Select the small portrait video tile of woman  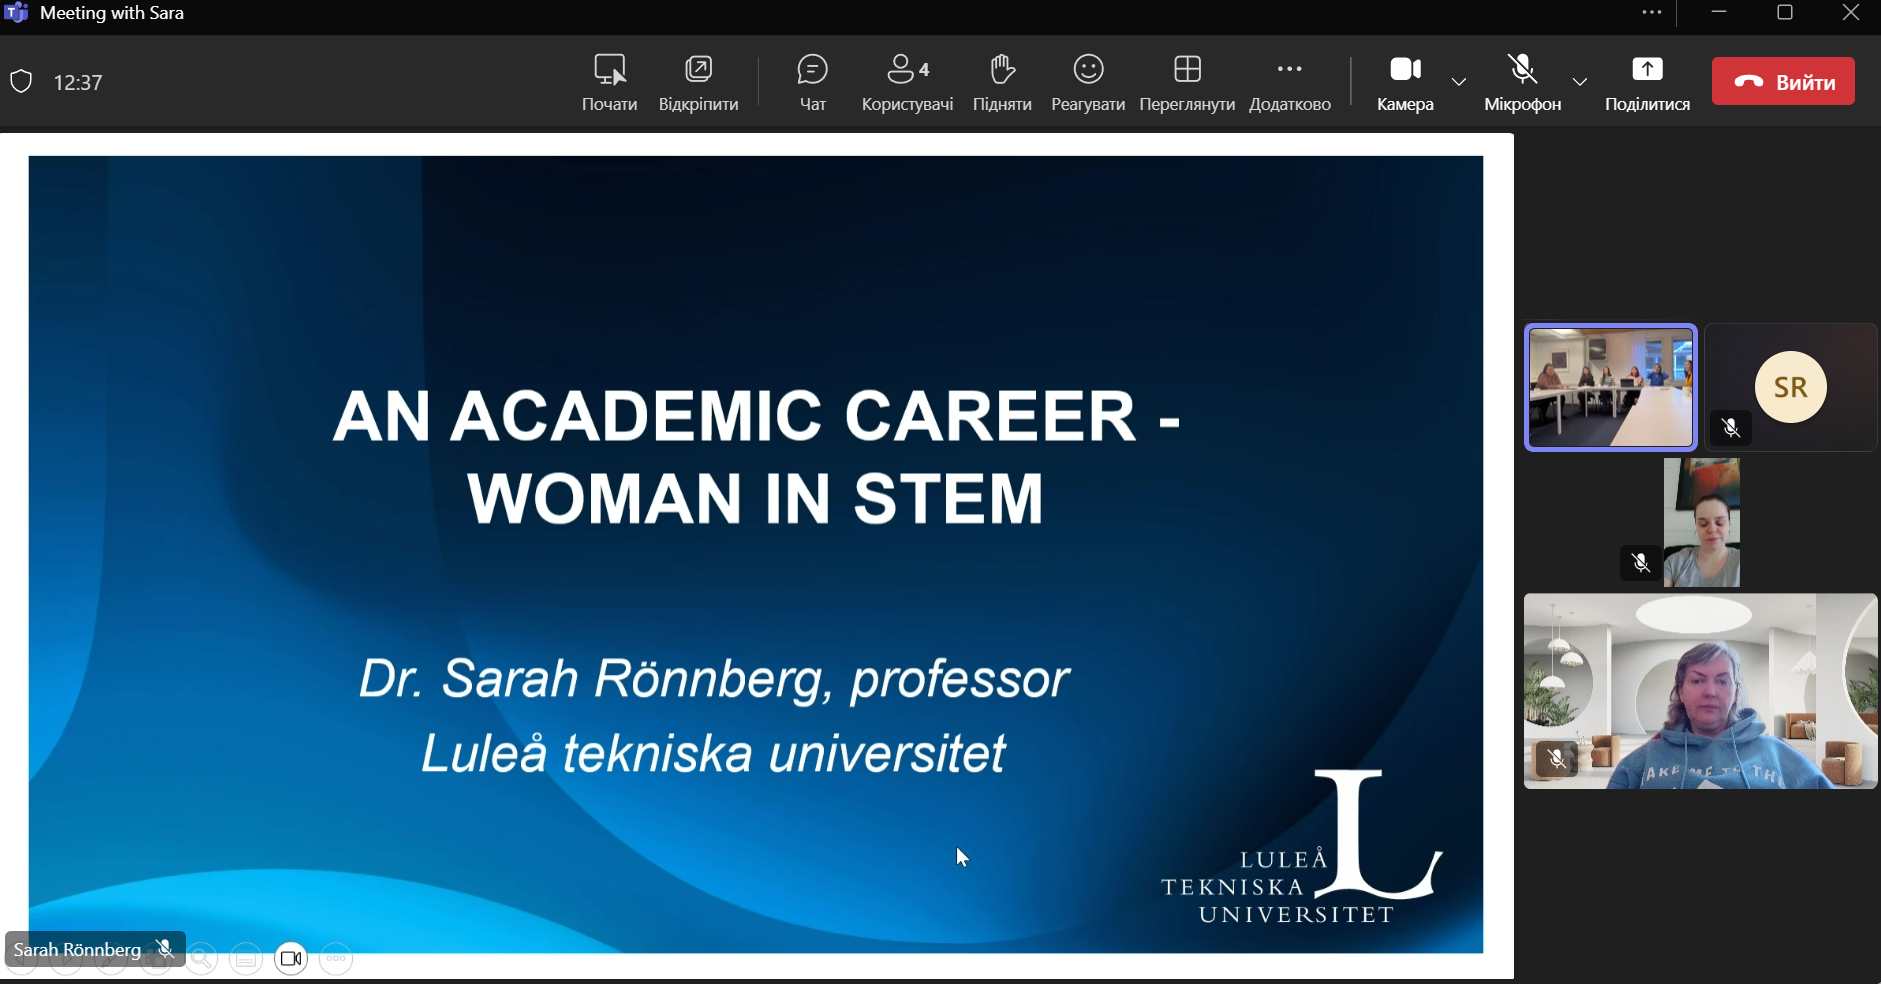tap(1701, 522)
